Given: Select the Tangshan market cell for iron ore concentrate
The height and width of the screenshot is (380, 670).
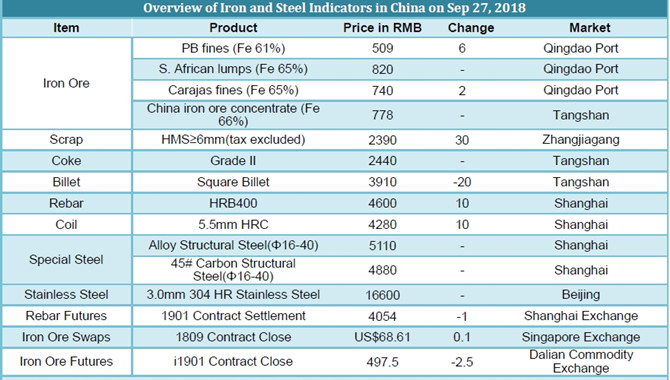Looking at the screenshot, I should point(581,115).
